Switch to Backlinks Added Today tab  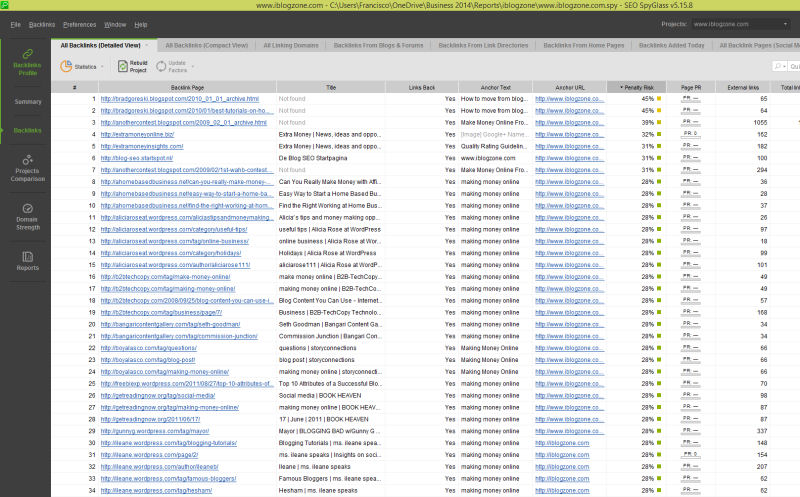pyautogui.click(x=671, y=45)
